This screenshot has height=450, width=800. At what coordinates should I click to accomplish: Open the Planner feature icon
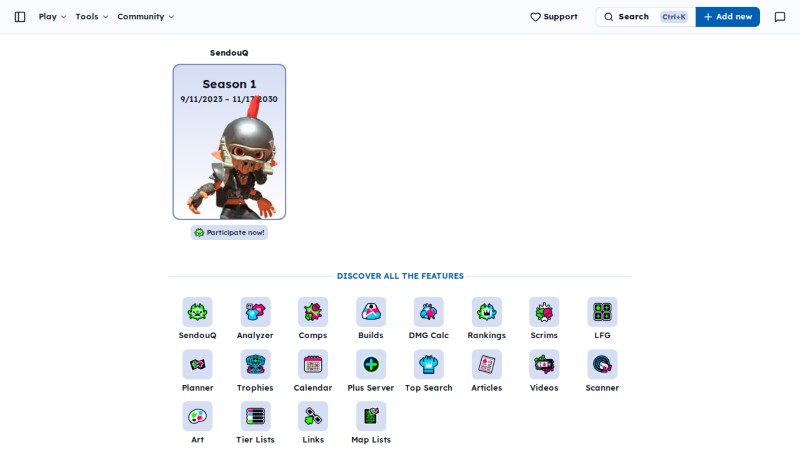pyautogui.click(x=197, y=364)
